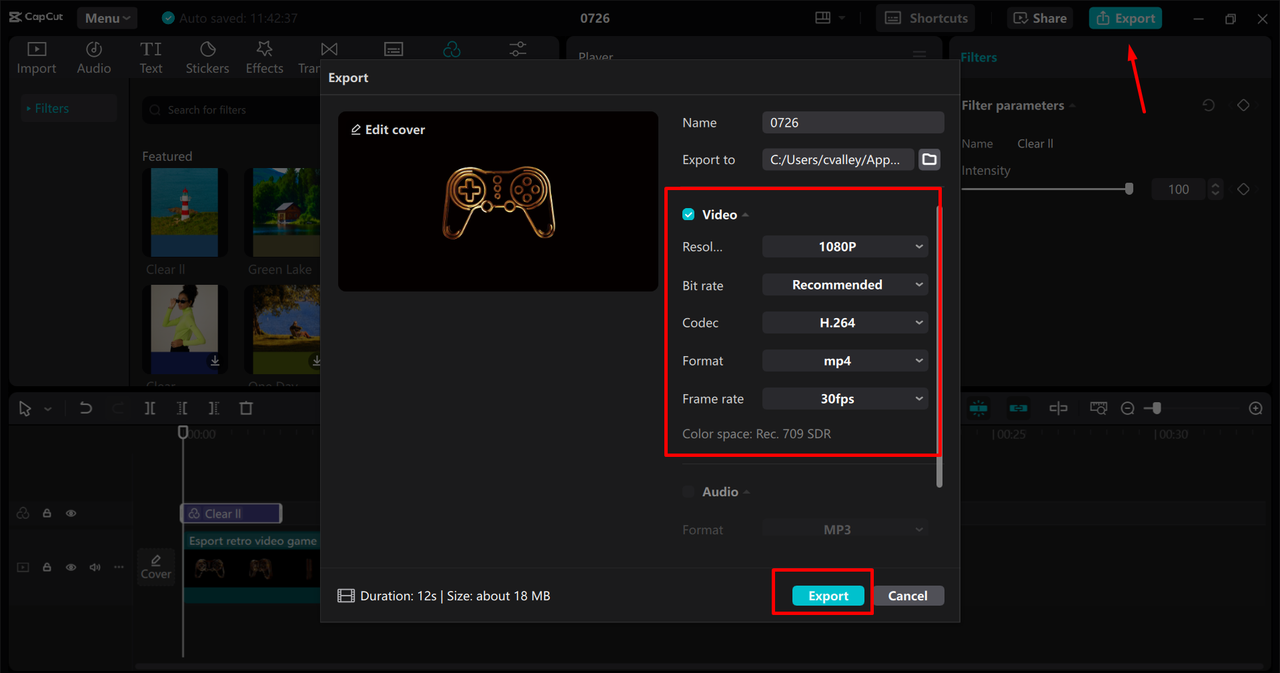Switch to the Text tab
This screenshot has width=1280, height=673.
point(151,58)
